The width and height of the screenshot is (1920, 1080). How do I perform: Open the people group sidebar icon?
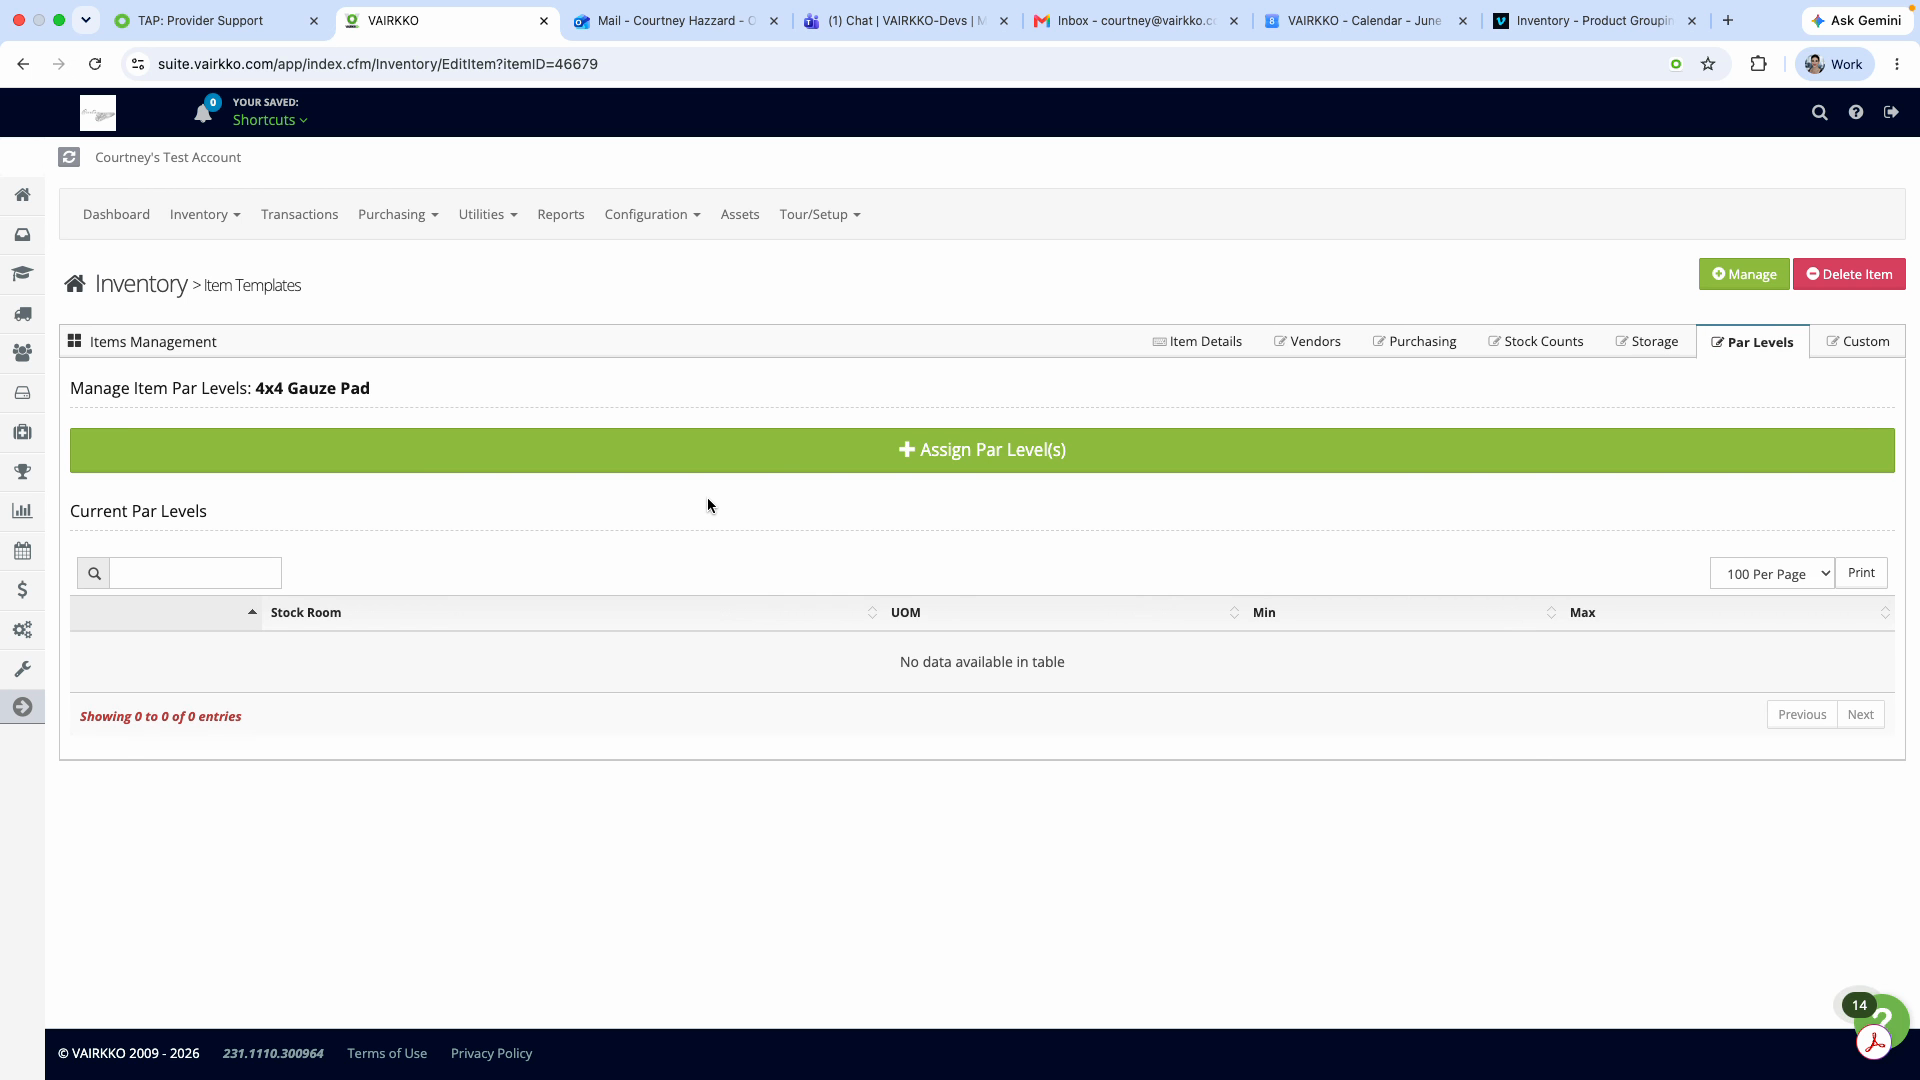coord(22,353)
